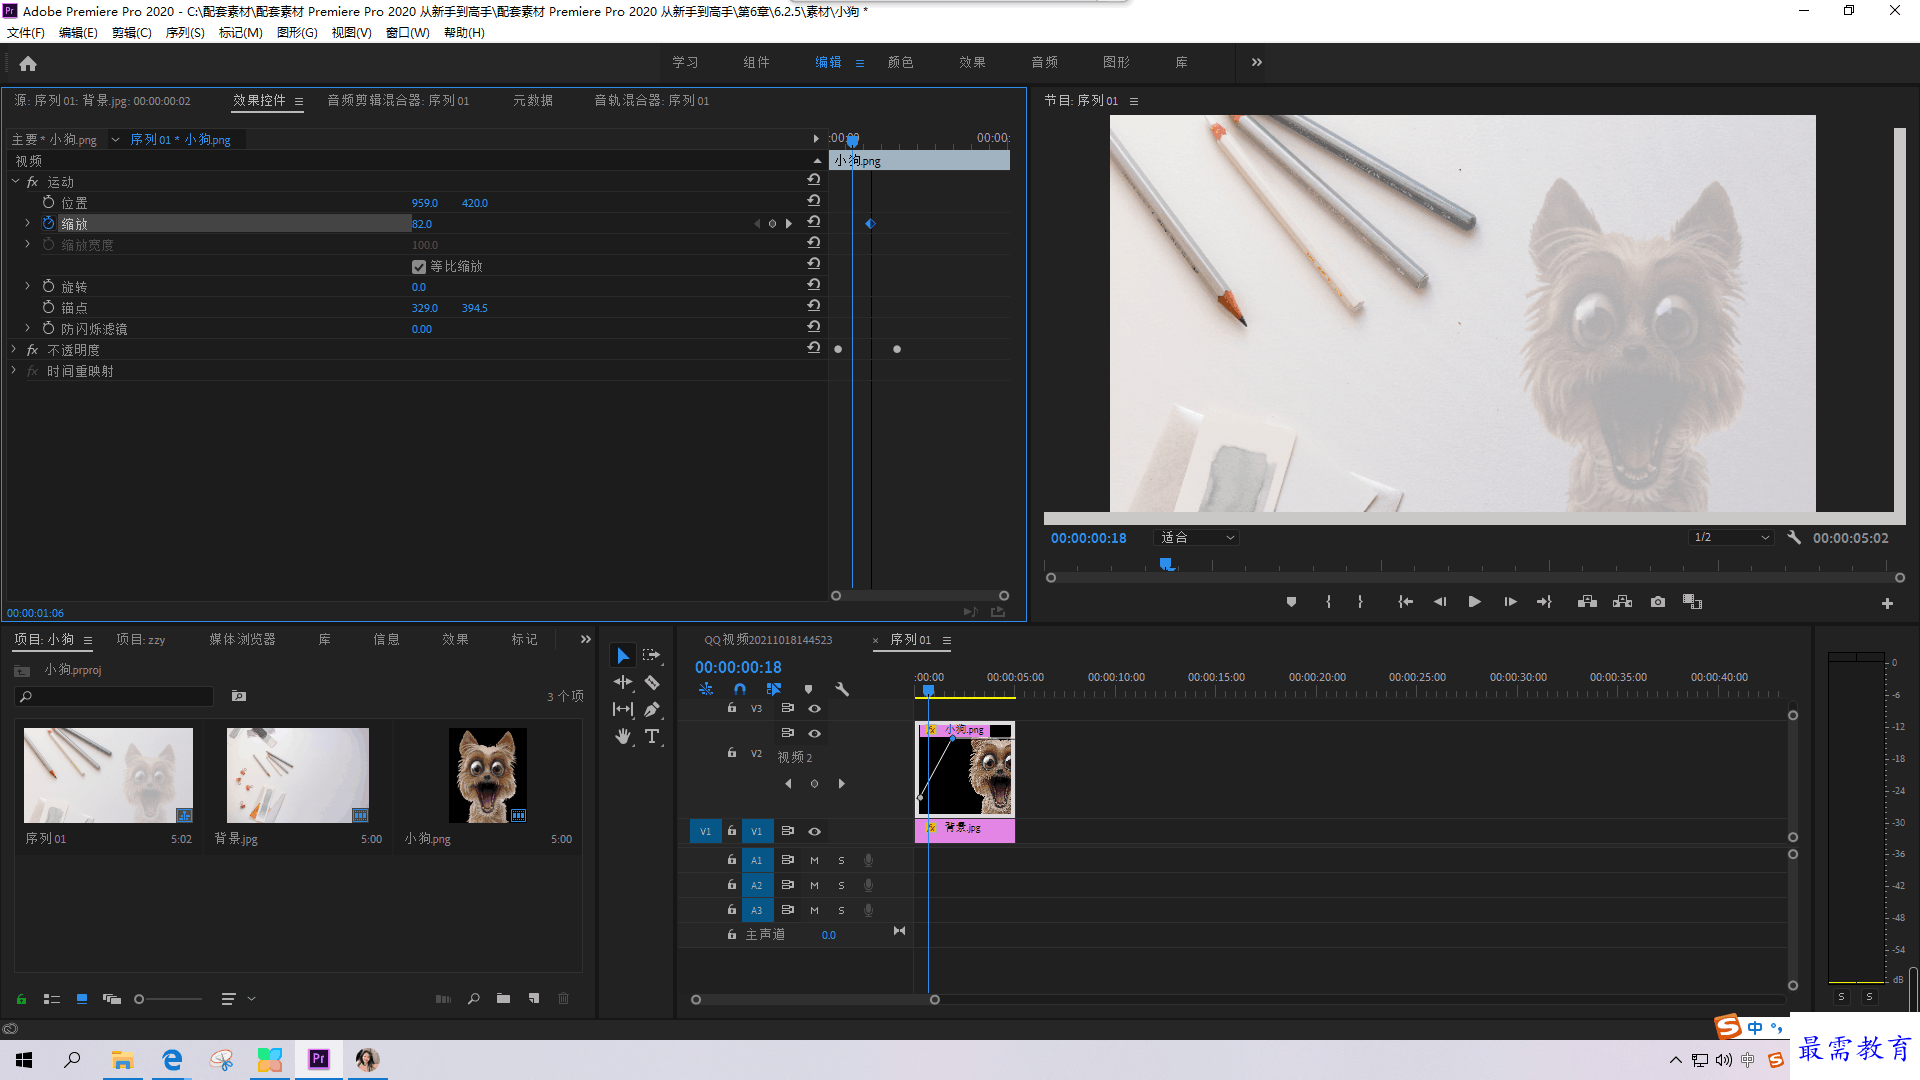Click timeline timecode 00:00:00:18
1920x1080 pixels.
[738, 667]
